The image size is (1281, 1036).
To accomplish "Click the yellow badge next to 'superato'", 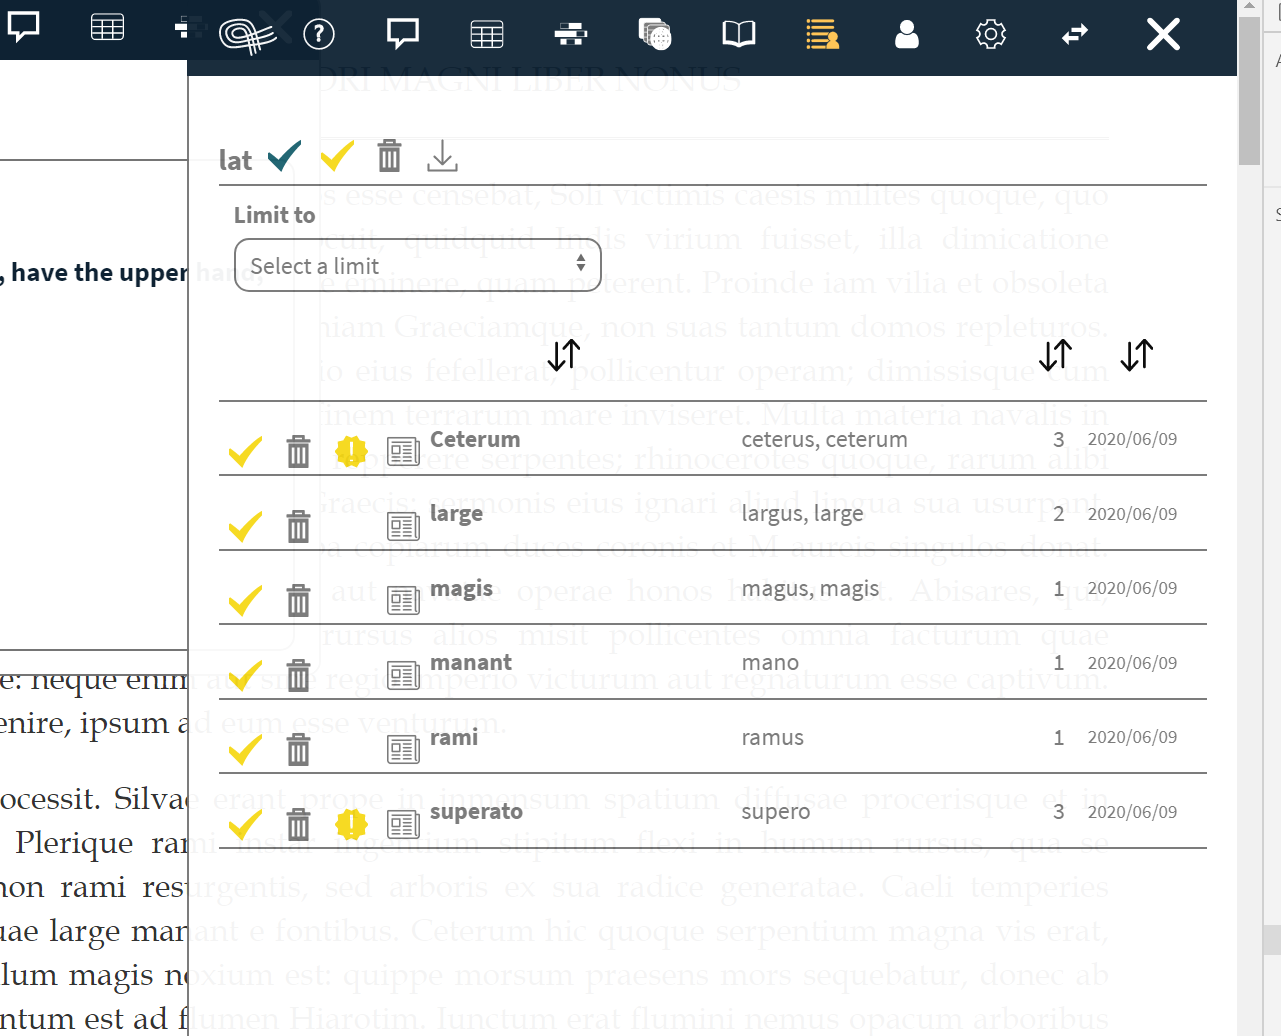I will point(351,824).
